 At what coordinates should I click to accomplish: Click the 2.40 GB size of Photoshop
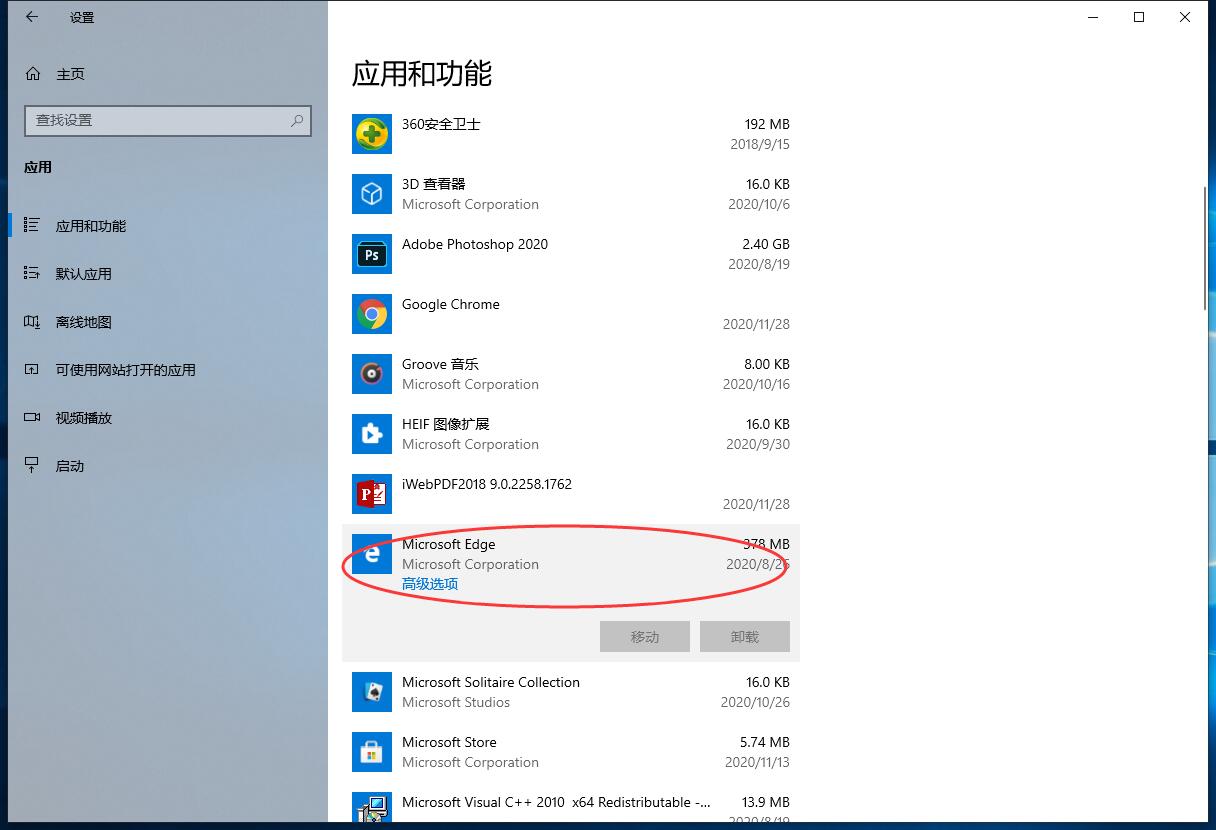tap(766, 244)
